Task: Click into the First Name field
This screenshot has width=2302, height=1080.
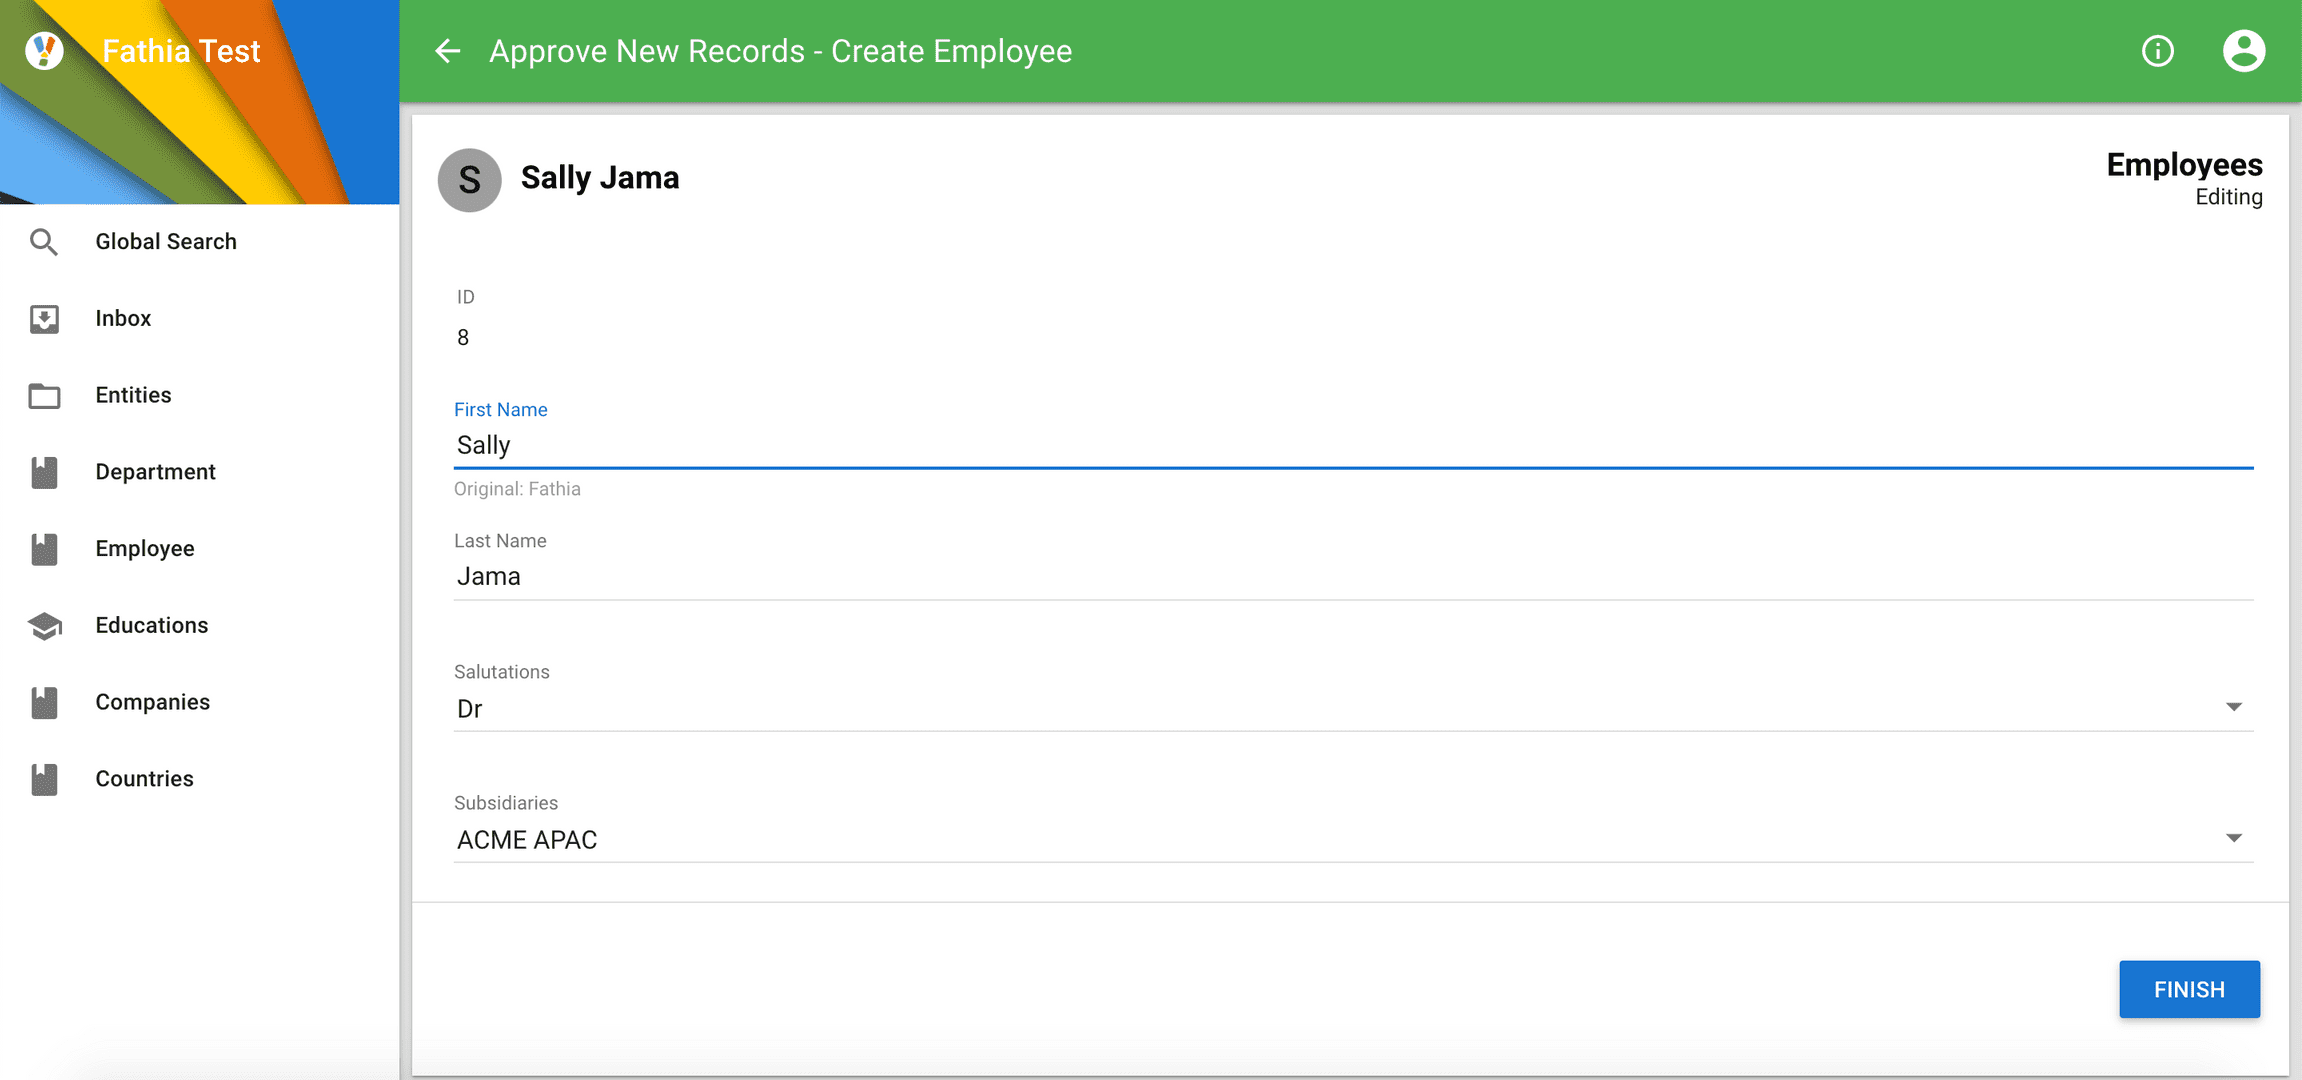Action: (x=1353, y=445)
